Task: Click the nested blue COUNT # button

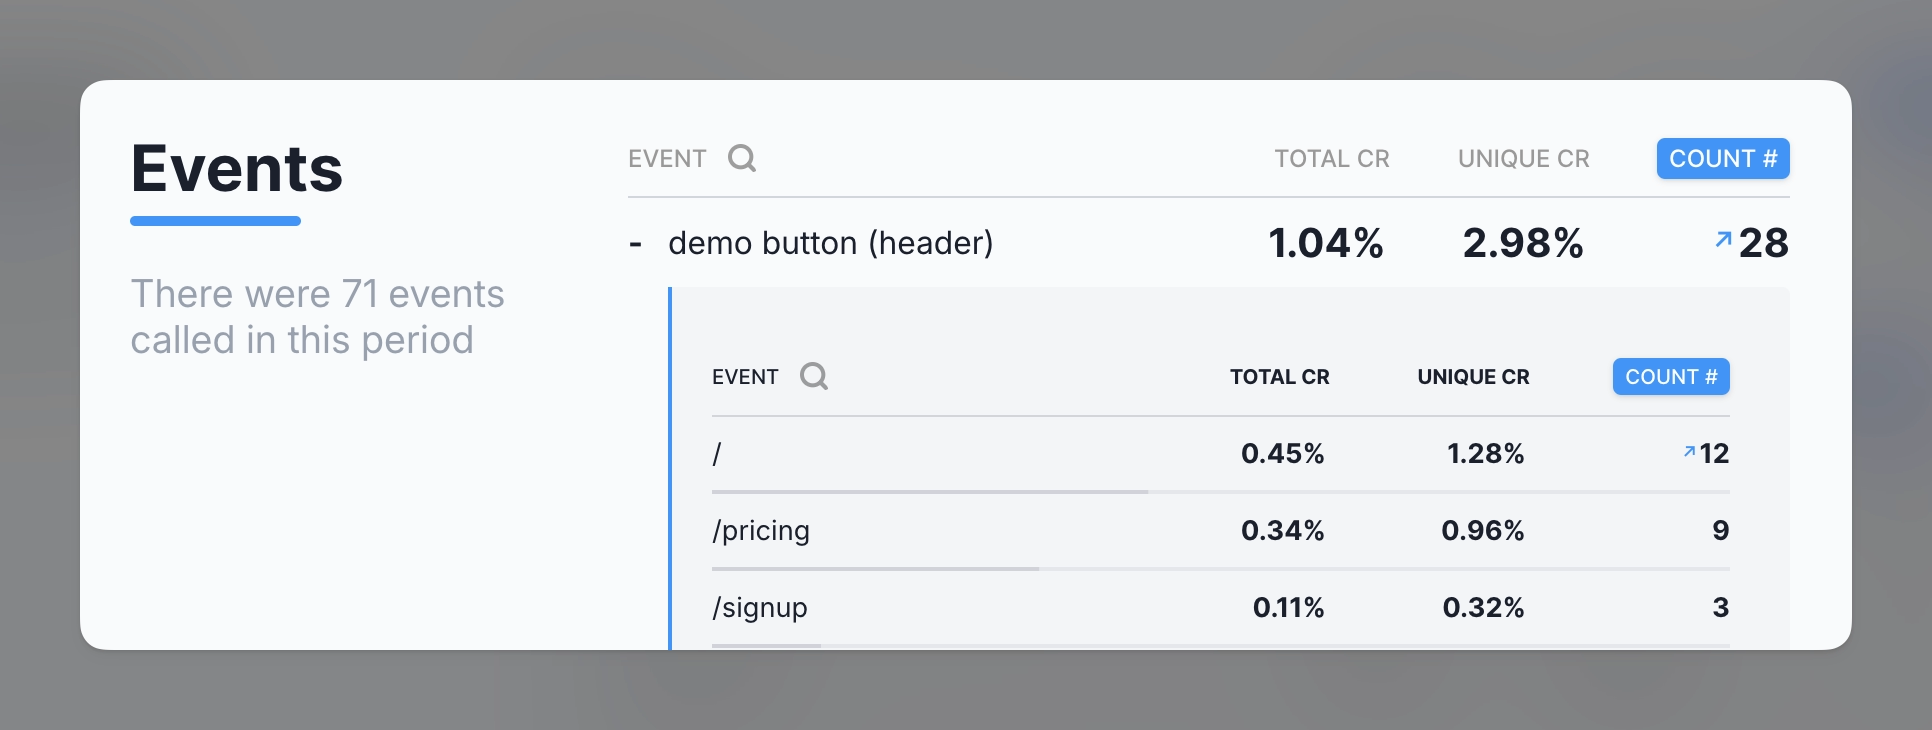Action: [x=1670, y=377]
